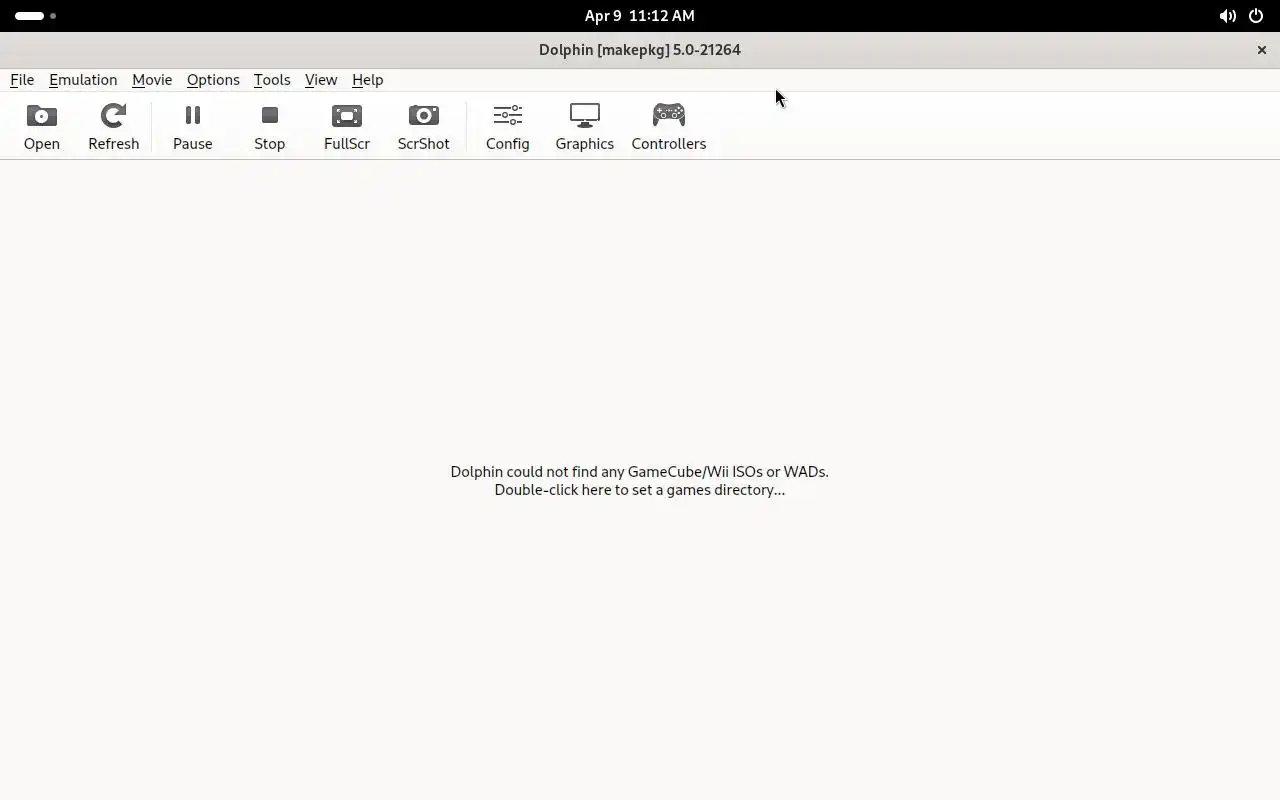Click the Open disc icon
The height and width of the screenshot is (800, 1280).
tap(42, 116)
